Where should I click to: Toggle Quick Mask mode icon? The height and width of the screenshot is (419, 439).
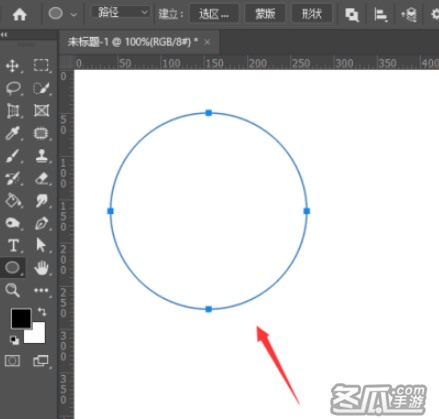tap(12, 361)
